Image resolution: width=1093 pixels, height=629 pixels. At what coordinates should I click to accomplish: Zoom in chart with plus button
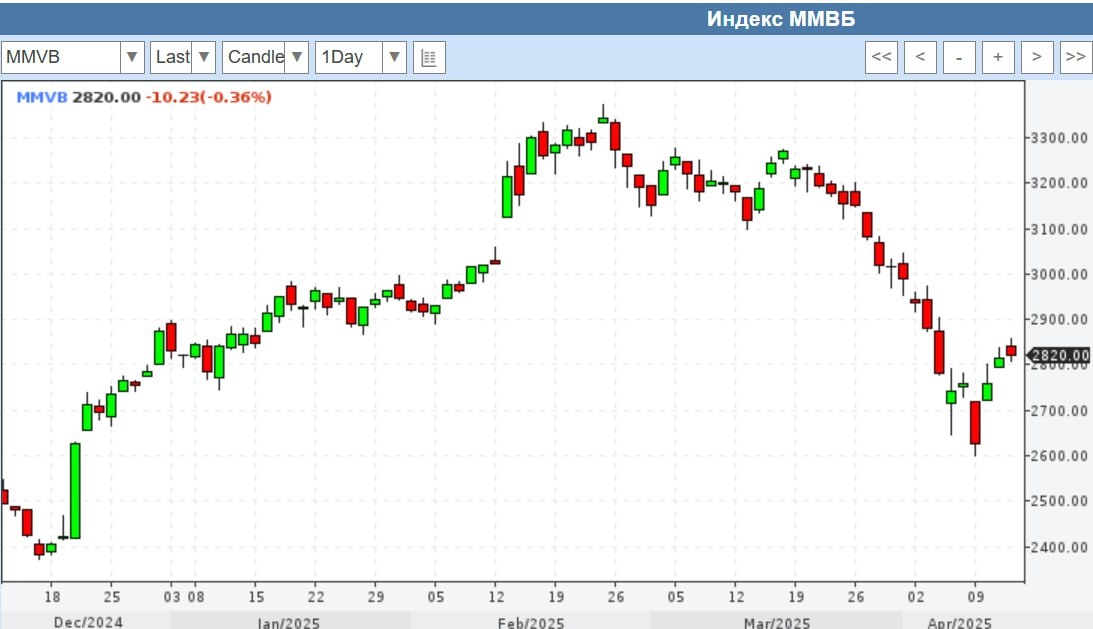998,57
